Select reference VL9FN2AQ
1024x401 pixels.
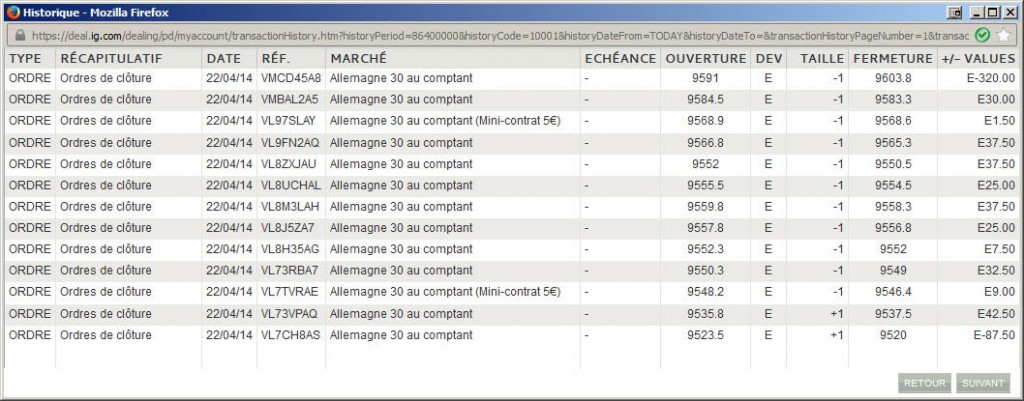pyautogui.click(x=291, y=142)
